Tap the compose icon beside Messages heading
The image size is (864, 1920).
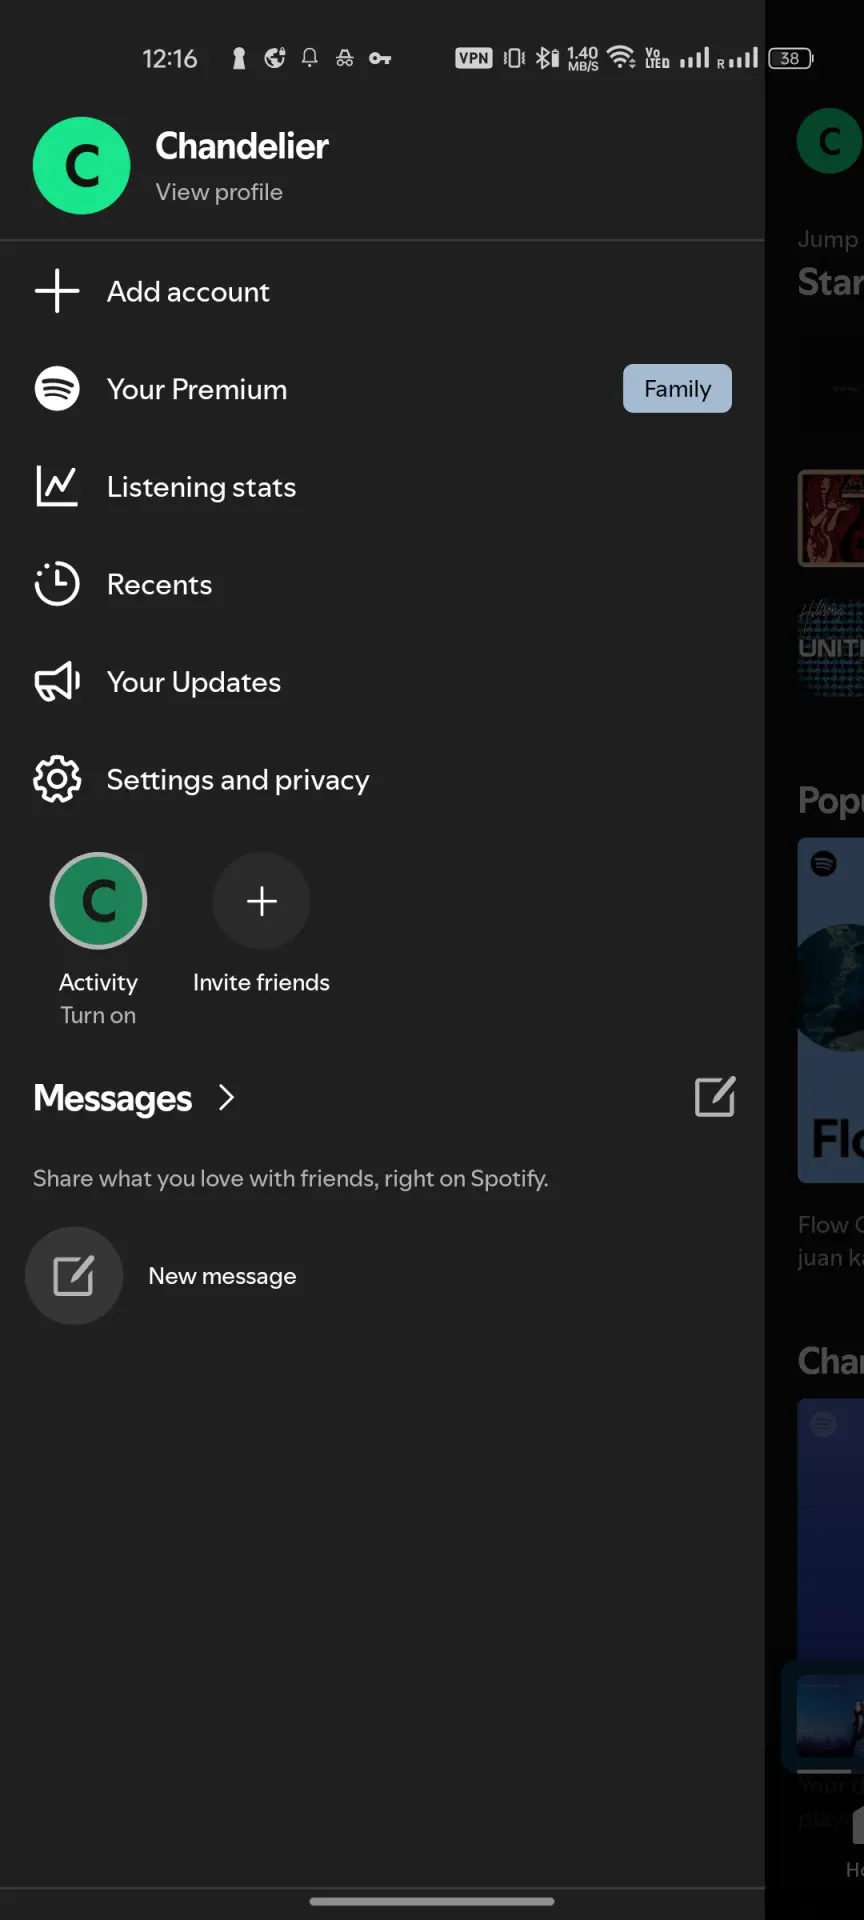715,1097
